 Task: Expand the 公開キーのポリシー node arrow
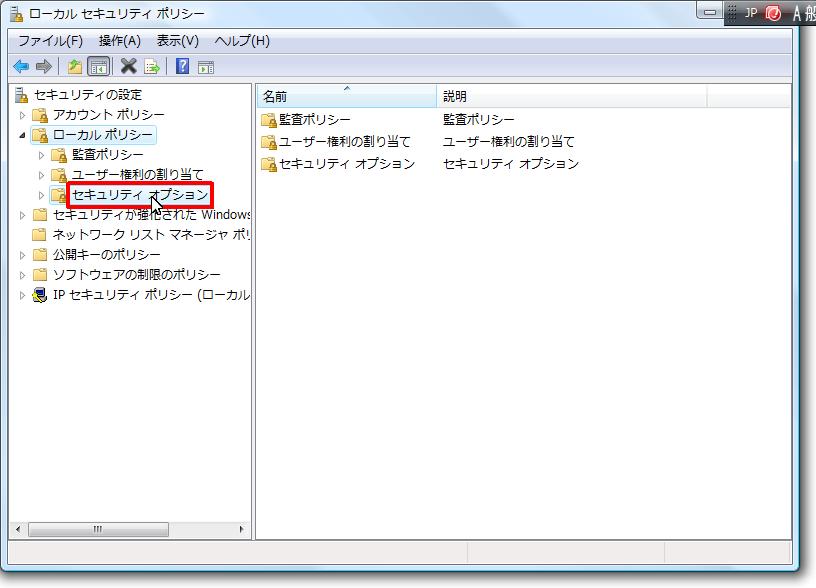[23, 255]
